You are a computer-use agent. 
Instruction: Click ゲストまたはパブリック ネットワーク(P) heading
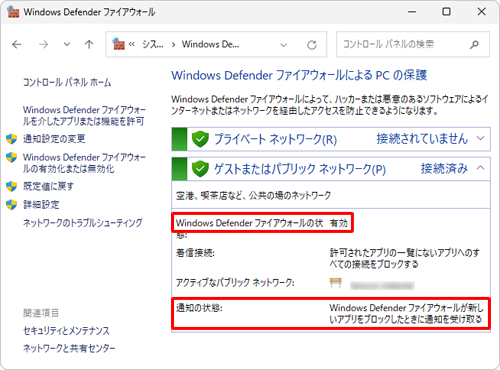point(300,169)
